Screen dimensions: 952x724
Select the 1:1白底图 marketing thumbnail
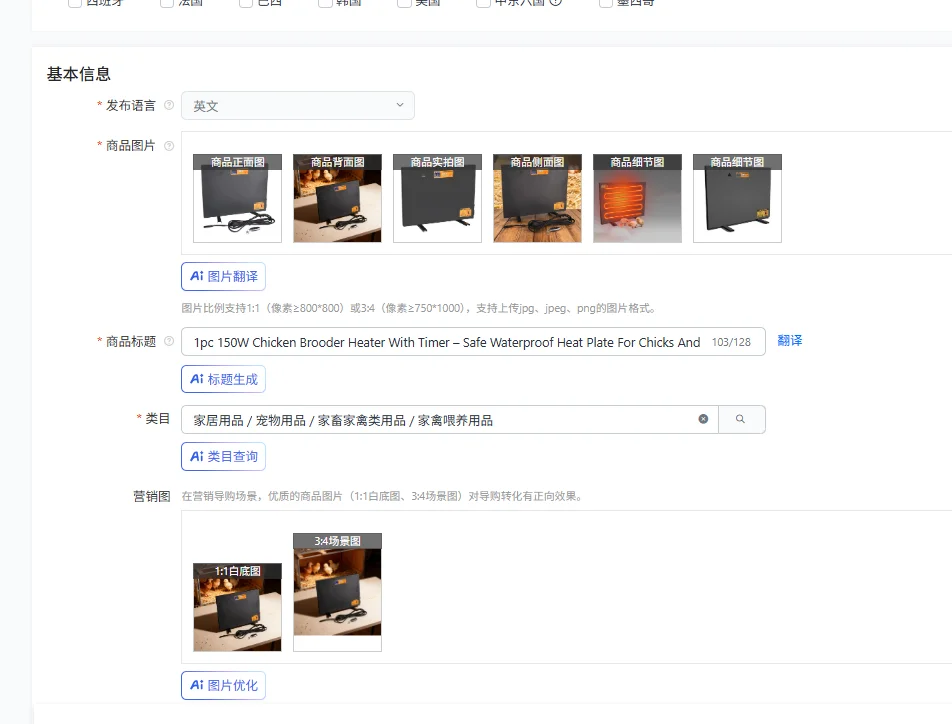(237, 607)
